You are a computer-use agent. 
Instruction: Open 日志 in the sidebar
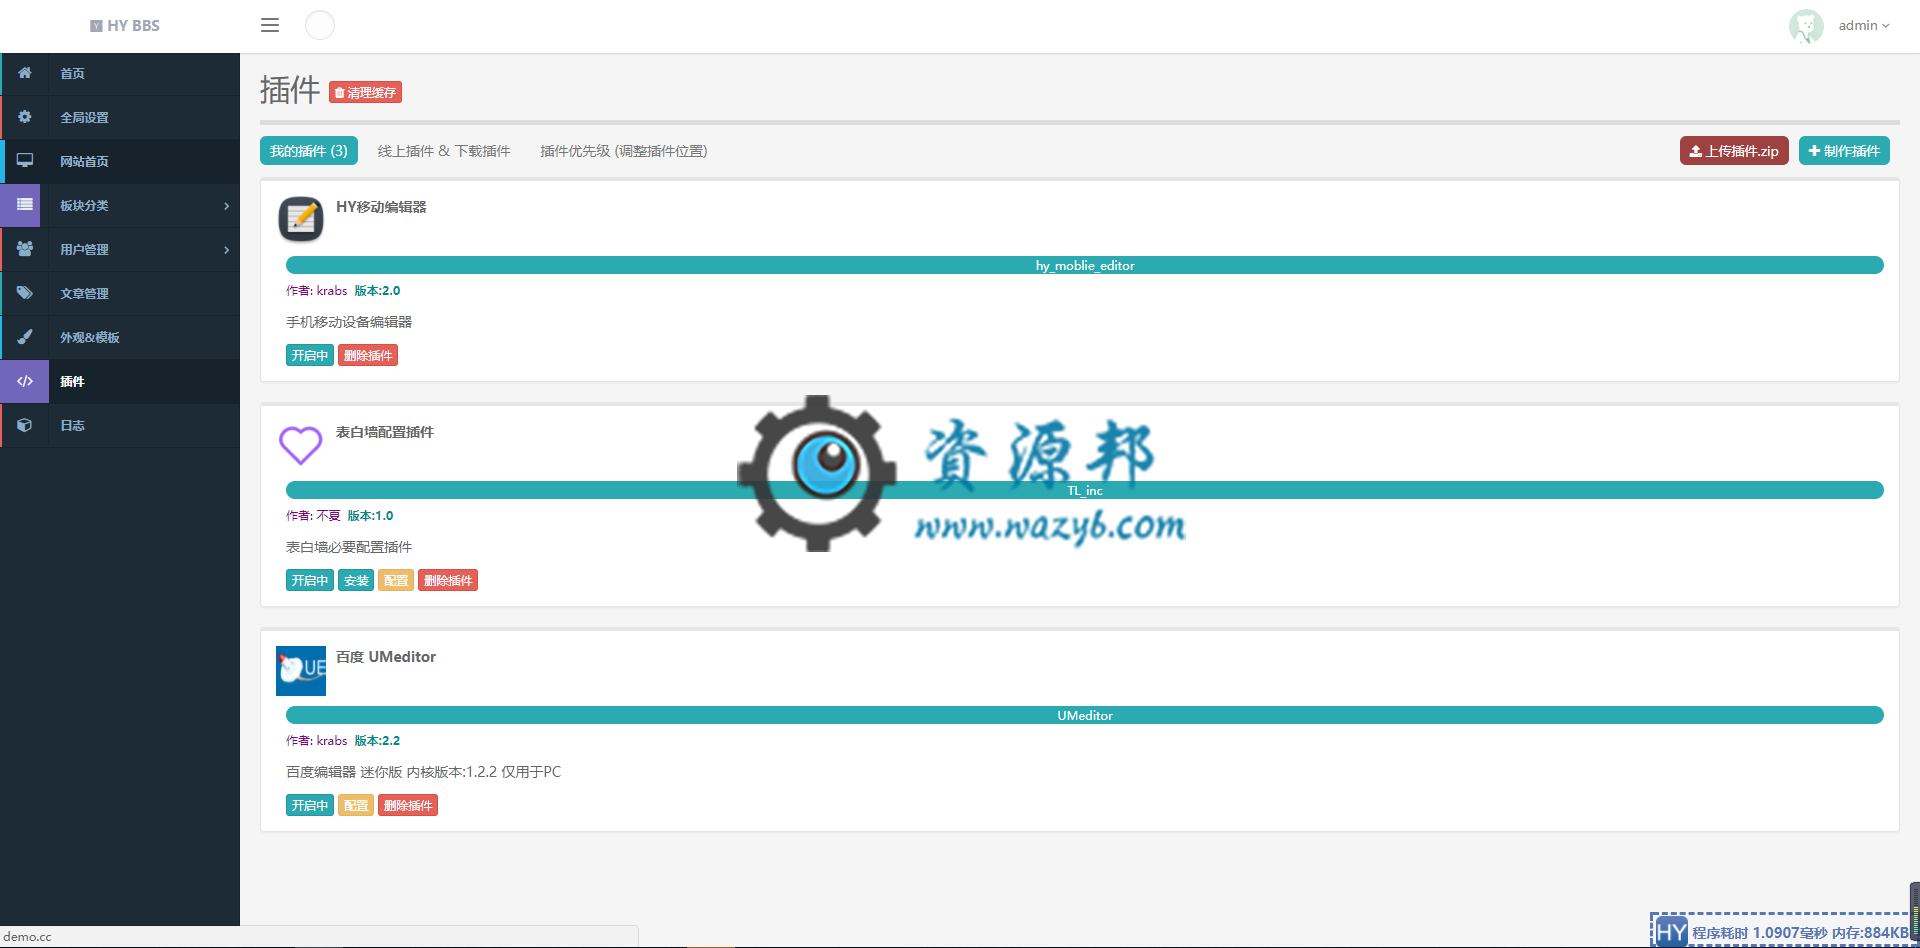120,425
